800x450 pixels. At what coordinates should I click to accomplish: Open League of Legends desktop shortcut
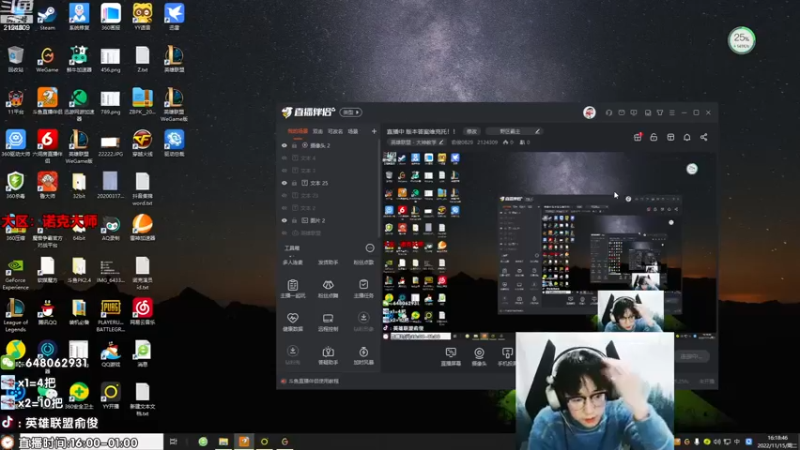click(x=15, y=315)
